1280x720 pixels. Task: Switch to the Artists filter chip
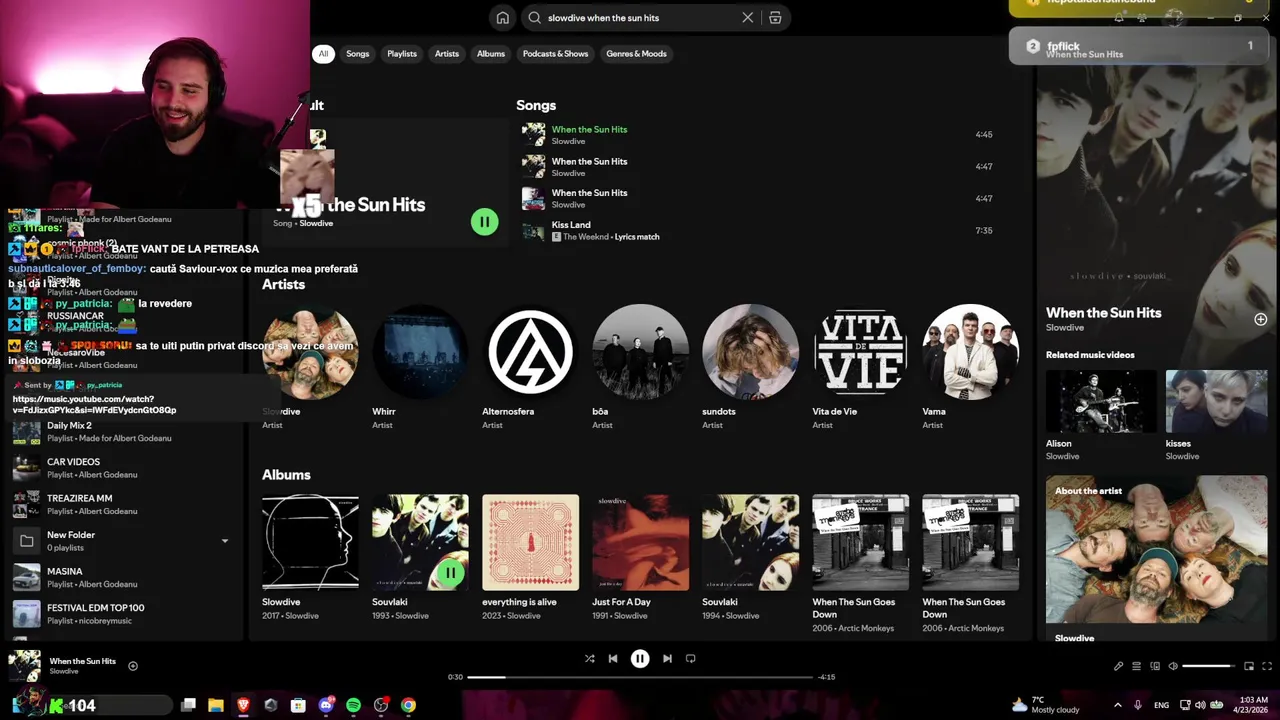point(447,54)
